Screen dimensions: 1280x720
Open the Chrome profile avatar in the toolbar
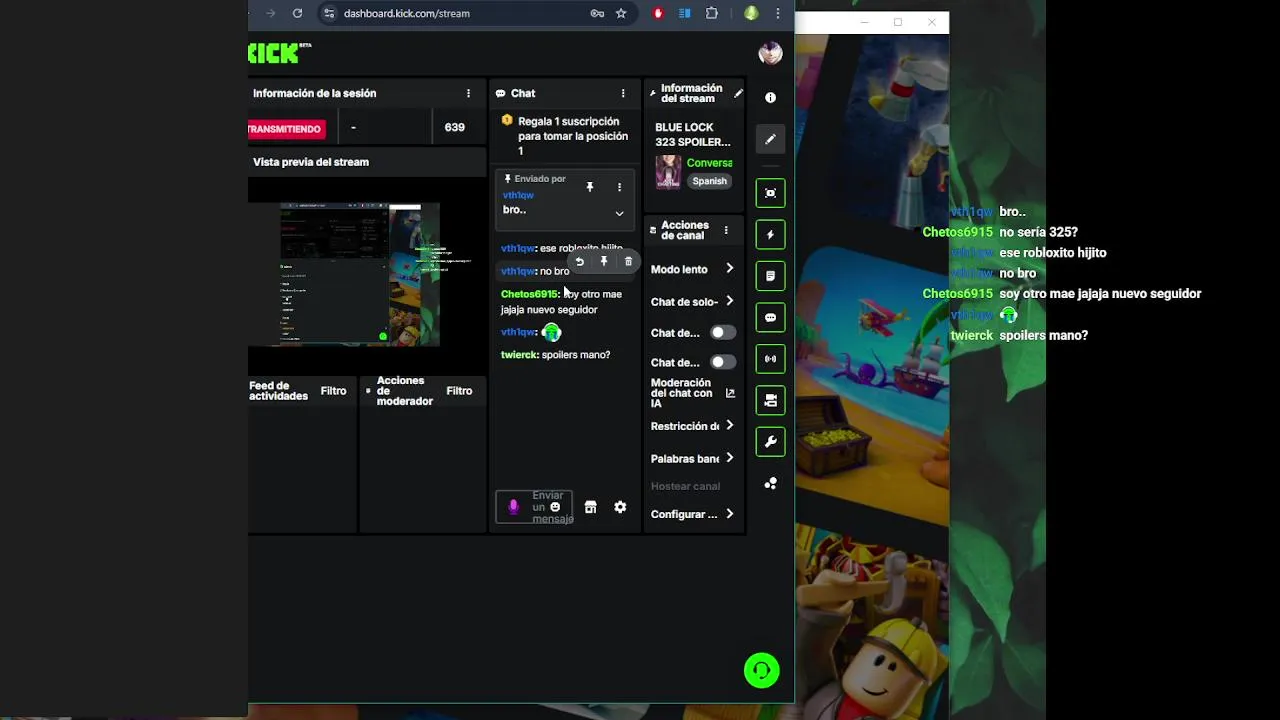coord(751,13)
